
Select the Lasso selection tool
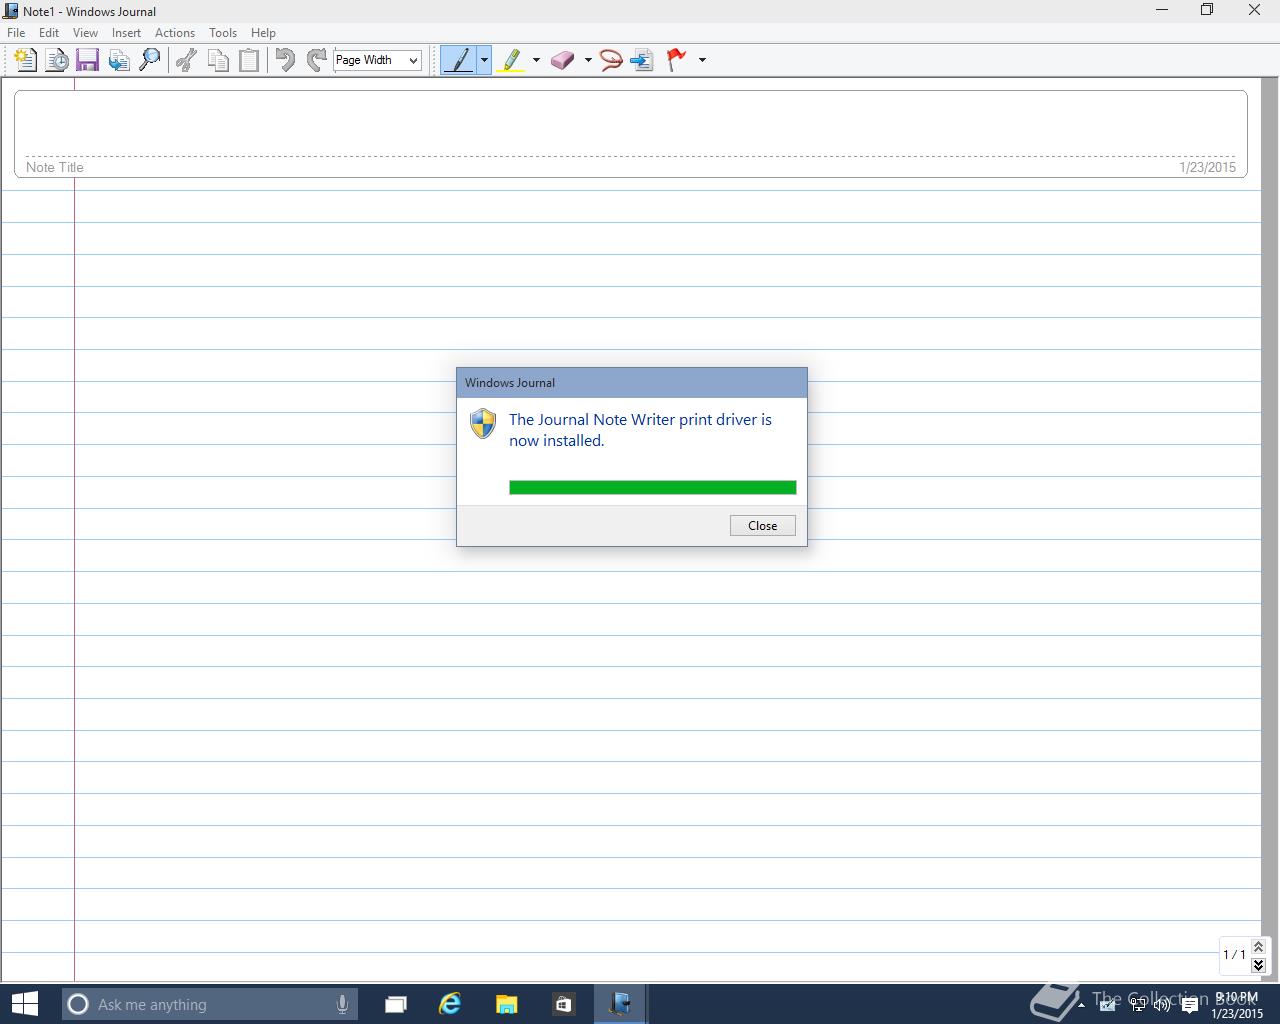(611, 60)
